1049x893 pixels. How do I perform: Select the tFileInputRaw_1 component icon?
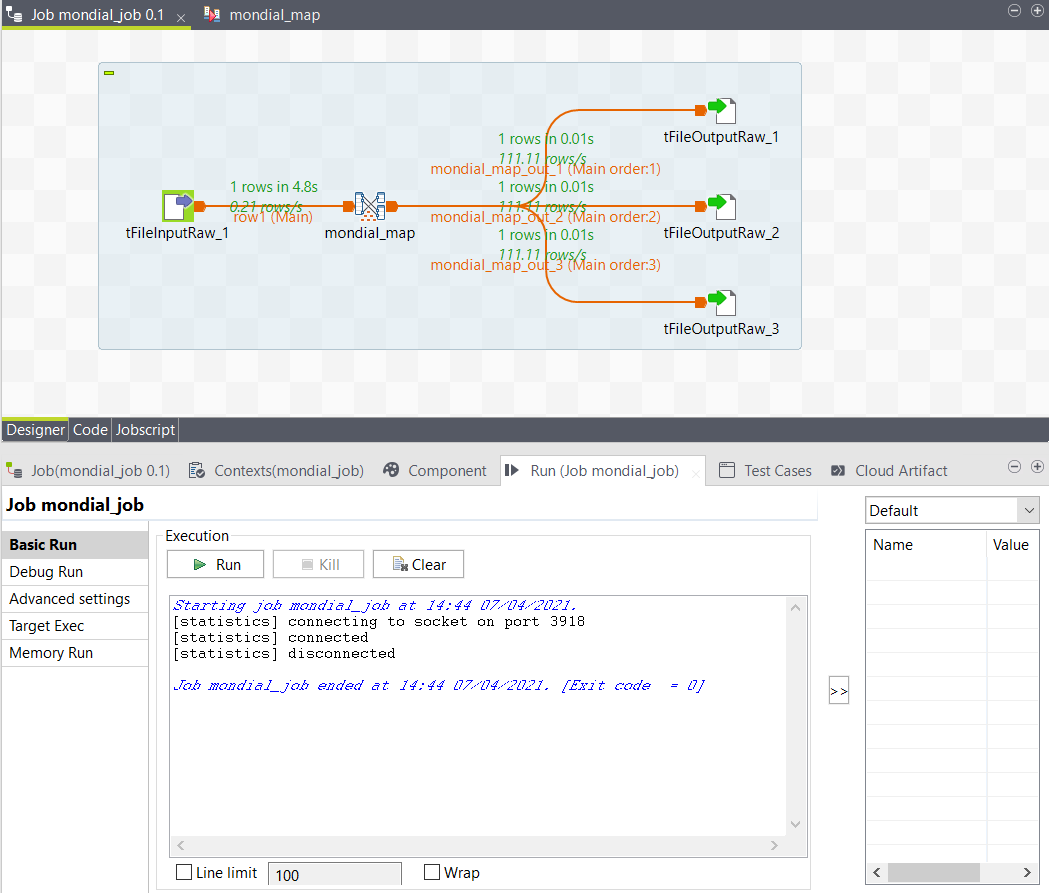[x=178, y=206]
